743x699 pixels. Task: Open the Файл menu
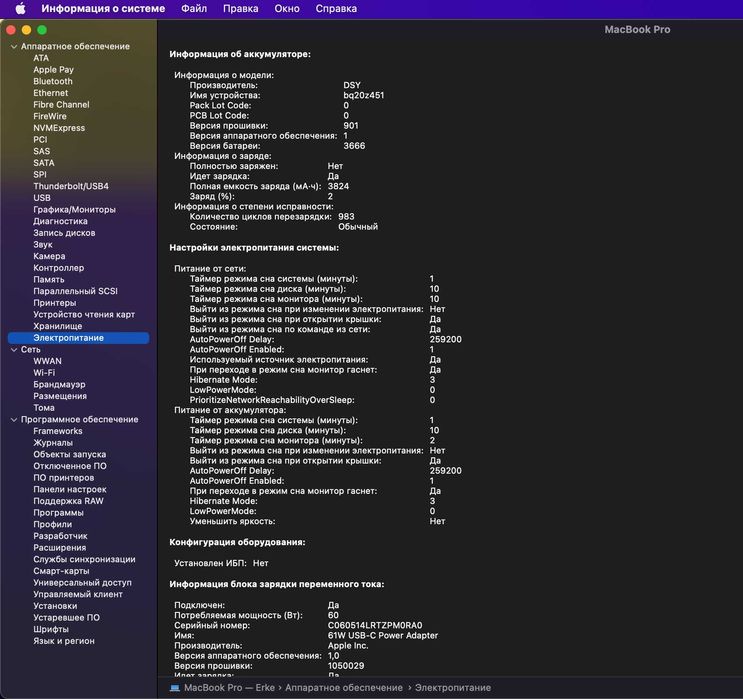click(x=194, y=8)
